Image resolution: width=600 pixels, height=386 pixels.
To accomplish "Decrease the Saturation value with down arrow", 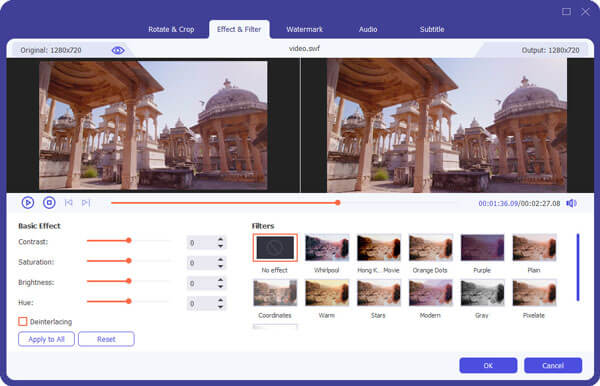I will [220, 266].
